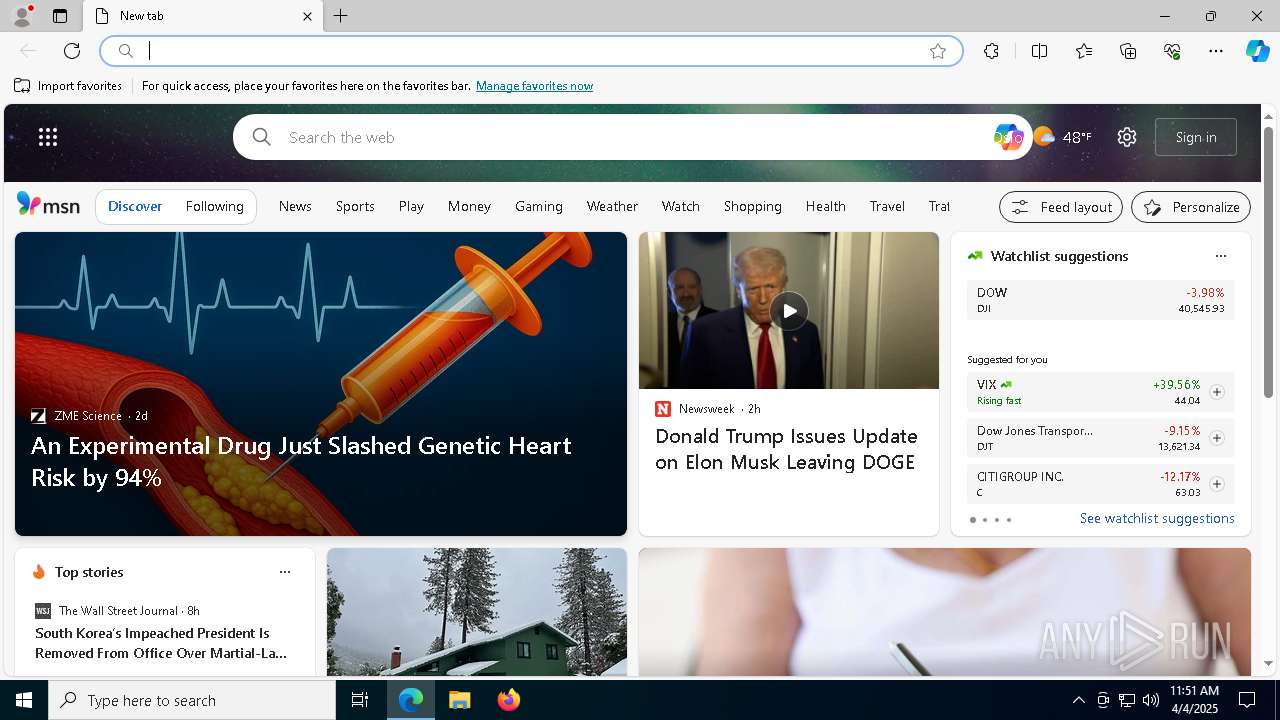1280x720 pixels.
Task: Open the Travel category
Action: [x=887, y=206]
